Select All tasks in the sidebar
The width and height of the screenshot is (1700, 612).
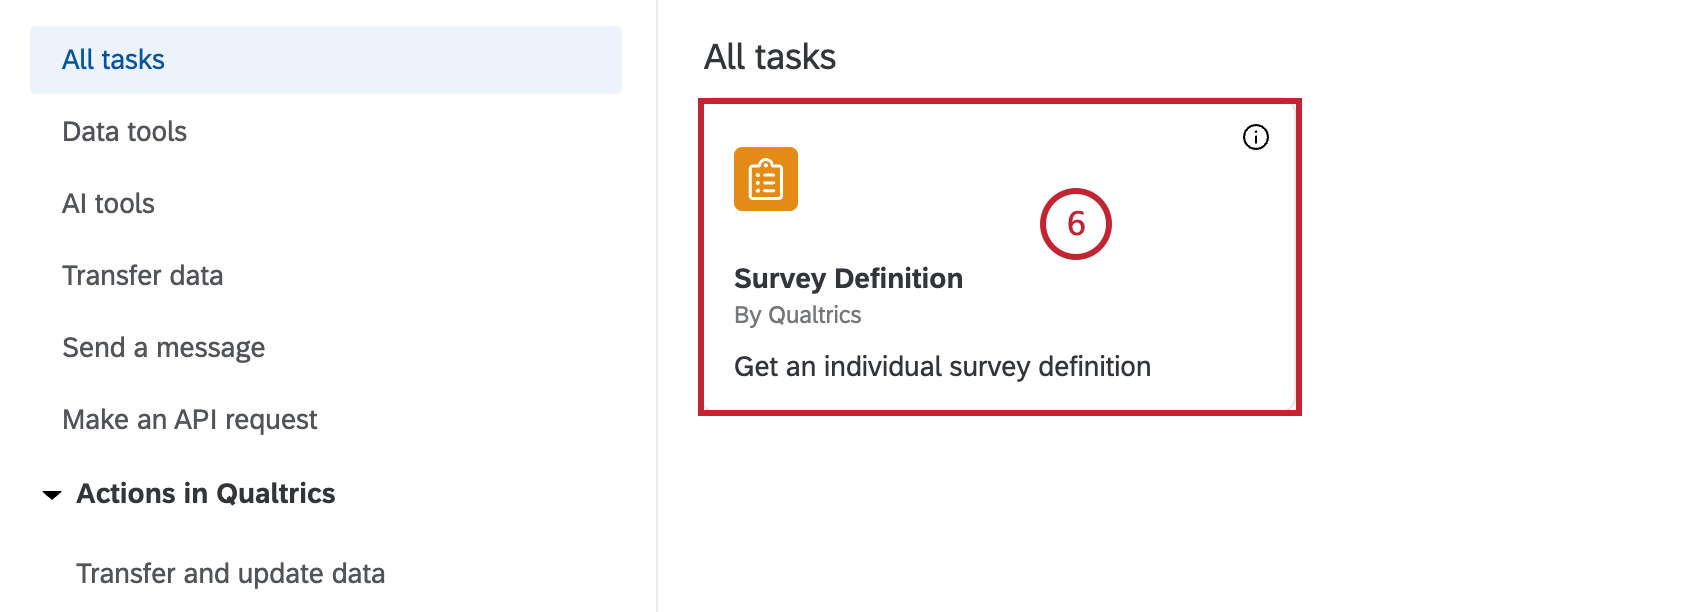click(113, 60)
